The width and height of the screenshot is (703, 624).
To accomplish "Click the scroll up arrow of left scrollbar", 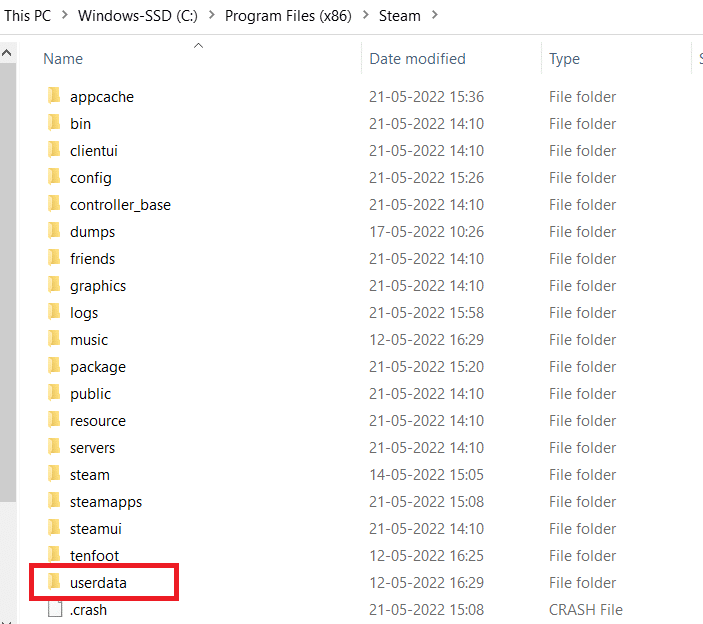I will click(x=7, y=53).
